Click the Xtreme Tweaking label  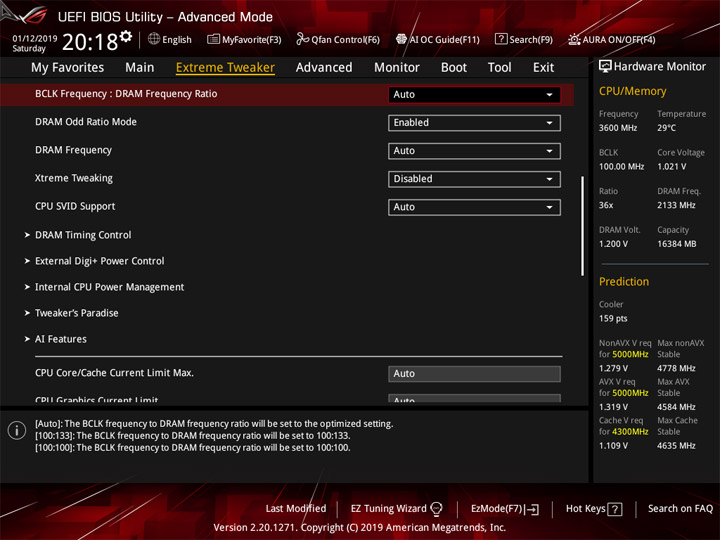(74, 178)
